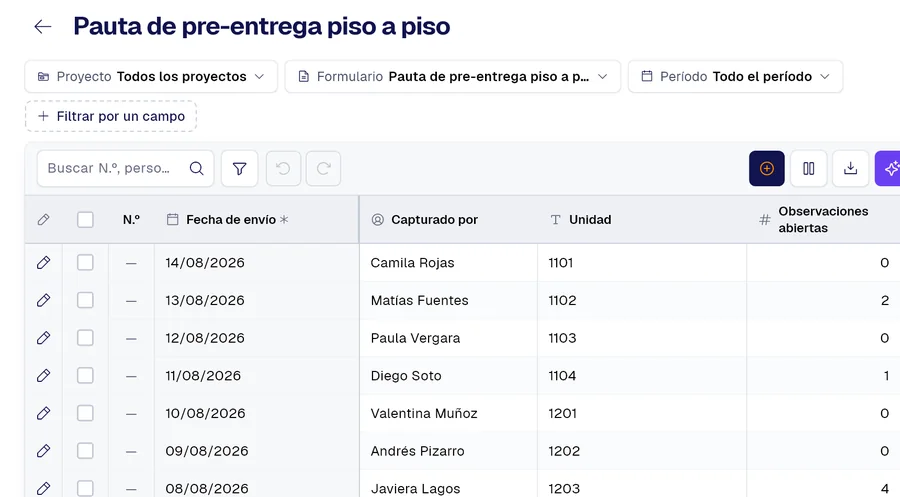Click the undo arrow button
The width and height of the screenshot is (900, 497).
click(x=283, y=169)
